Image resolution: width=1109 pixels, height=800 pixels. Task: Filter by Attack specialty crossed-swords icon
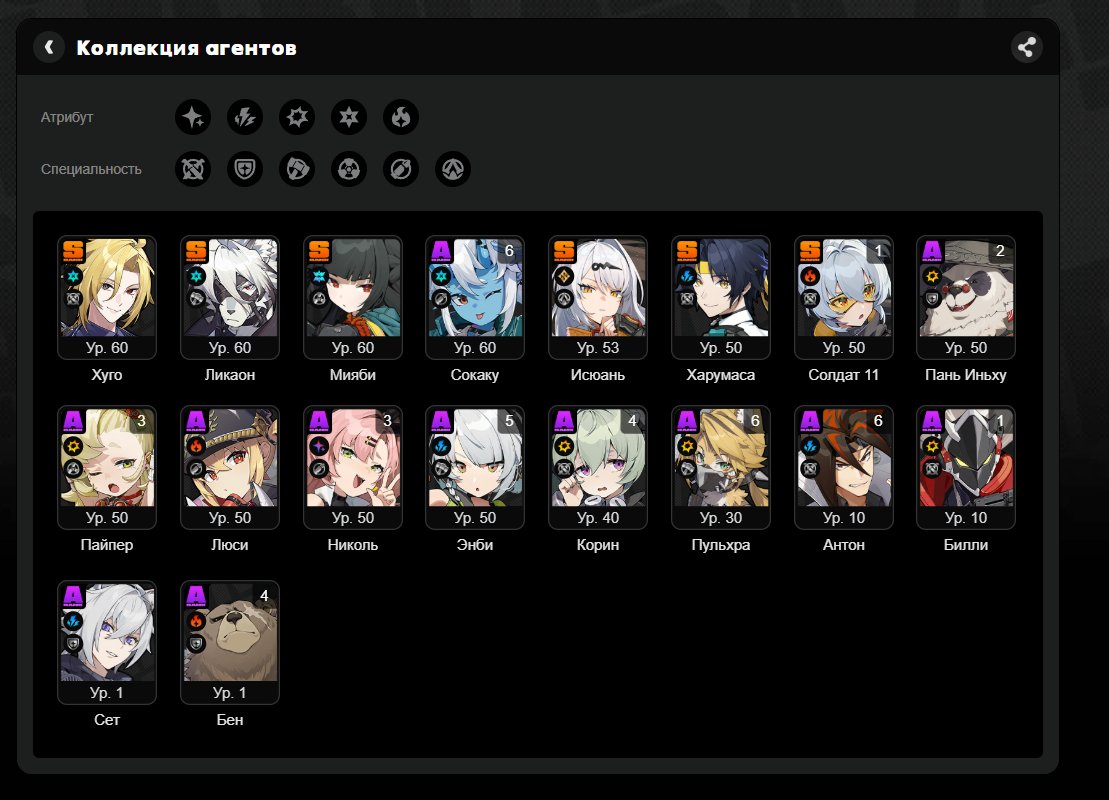pos(193,169)
